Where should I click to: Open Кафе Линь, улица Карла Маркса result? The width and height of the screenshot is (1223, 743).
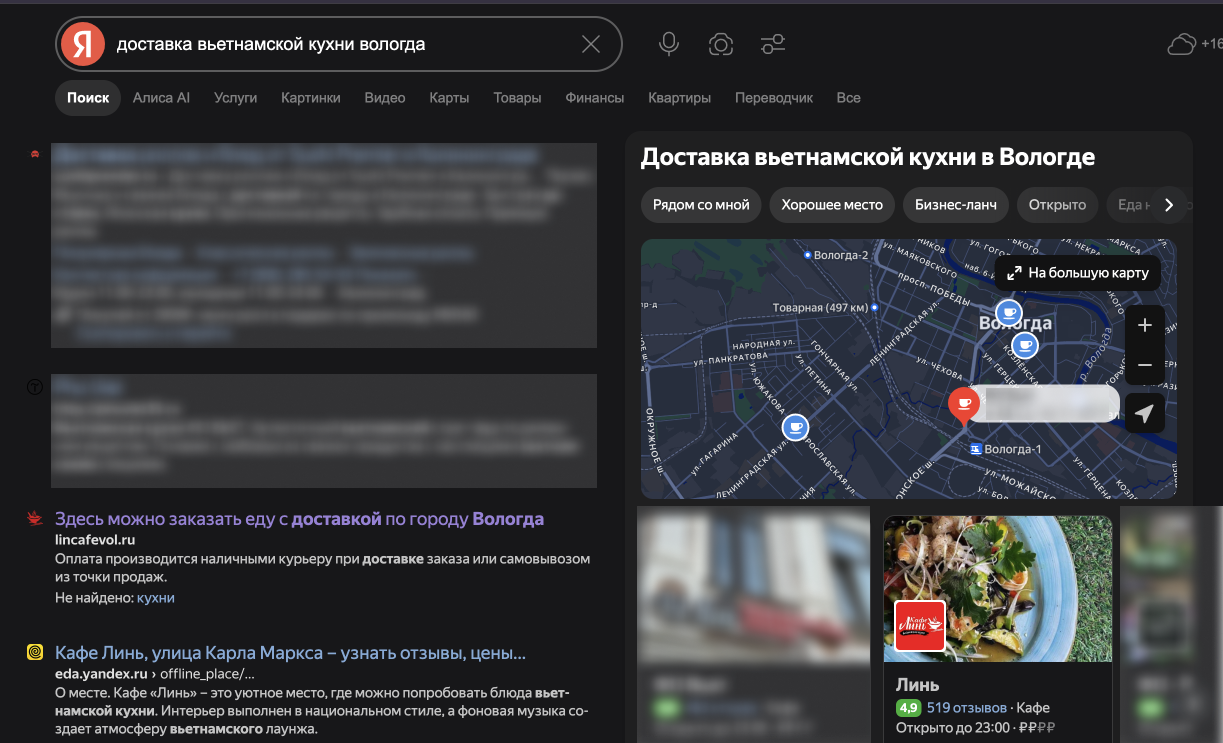coord(290,654)
